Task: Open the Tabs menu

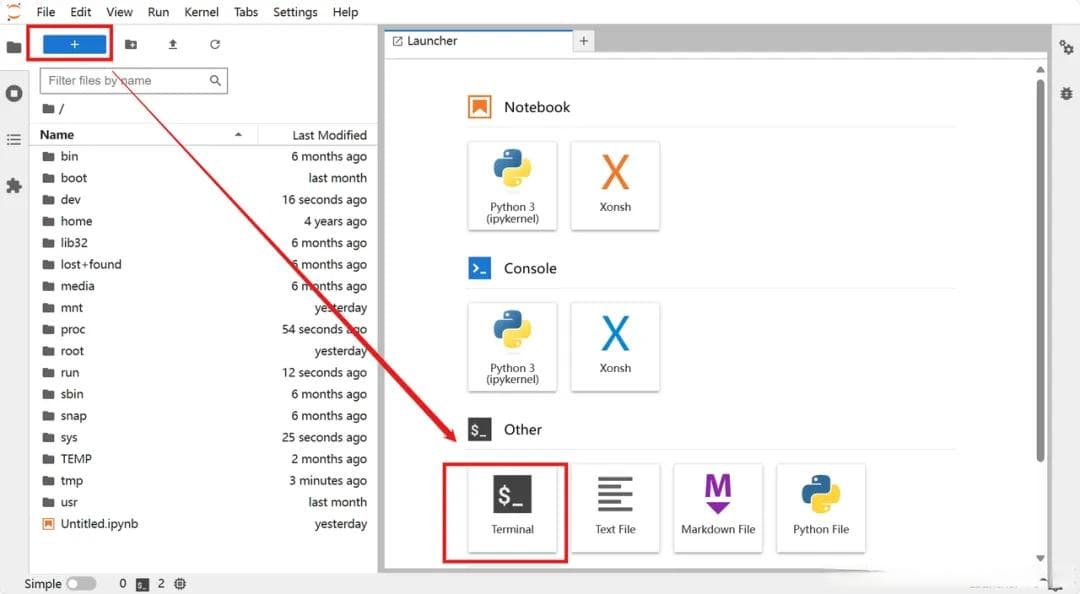Action: [246, 12]
